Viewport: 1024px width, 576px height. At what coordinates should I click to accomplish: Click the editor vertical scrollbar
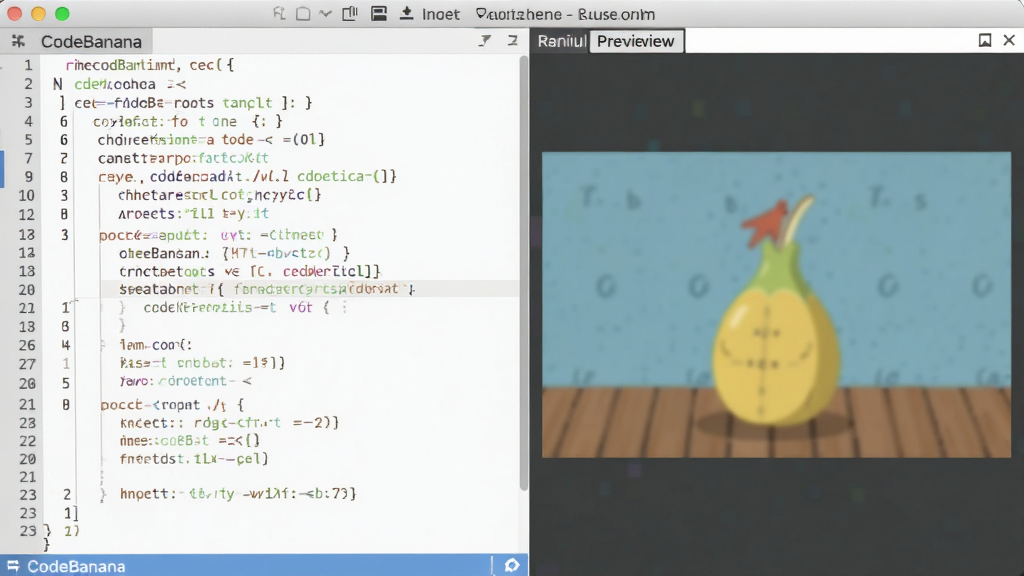click(524, 273)
